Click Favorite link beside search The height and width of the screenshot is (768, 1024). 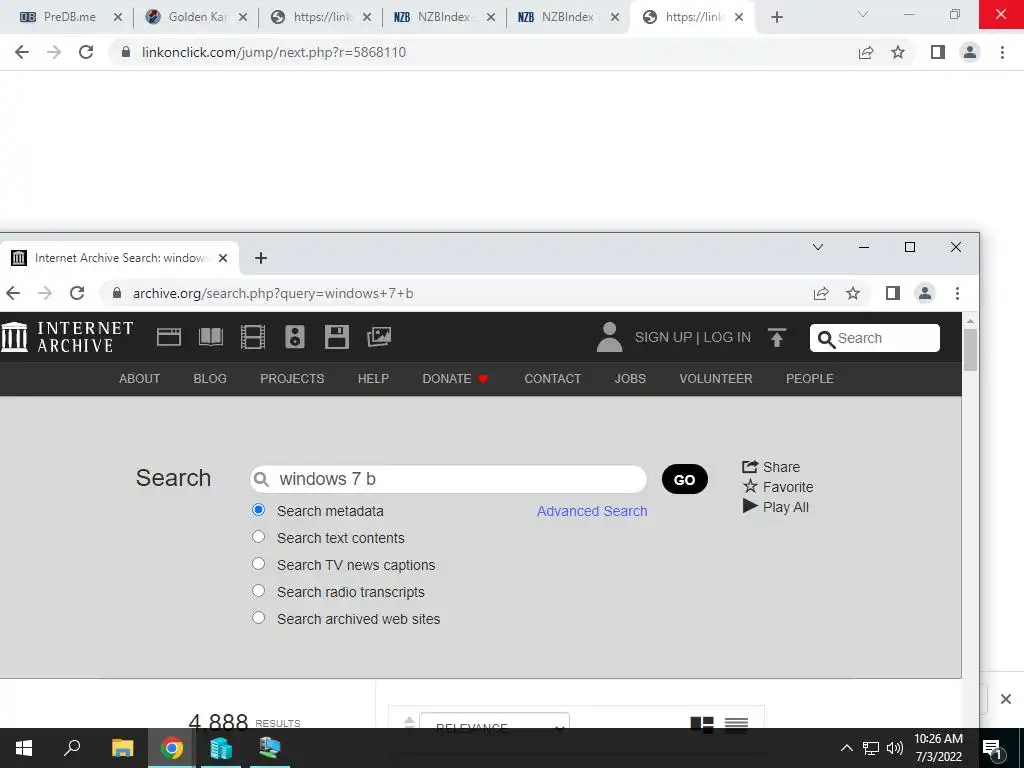coord(778,487)
